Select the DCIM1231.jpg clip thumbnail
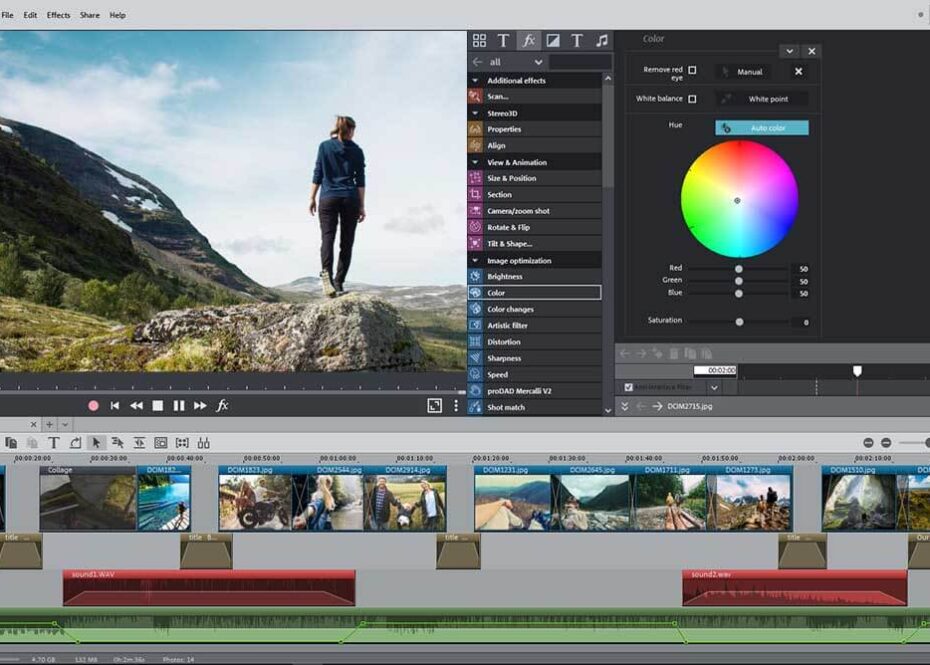This screenshot has width=930, height=665. point(512,498)
